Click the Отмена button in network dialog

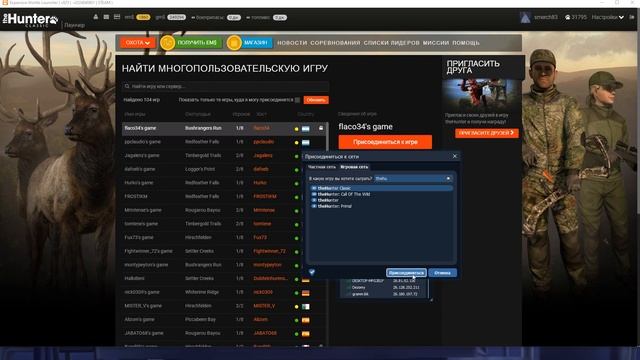(442, 273)
